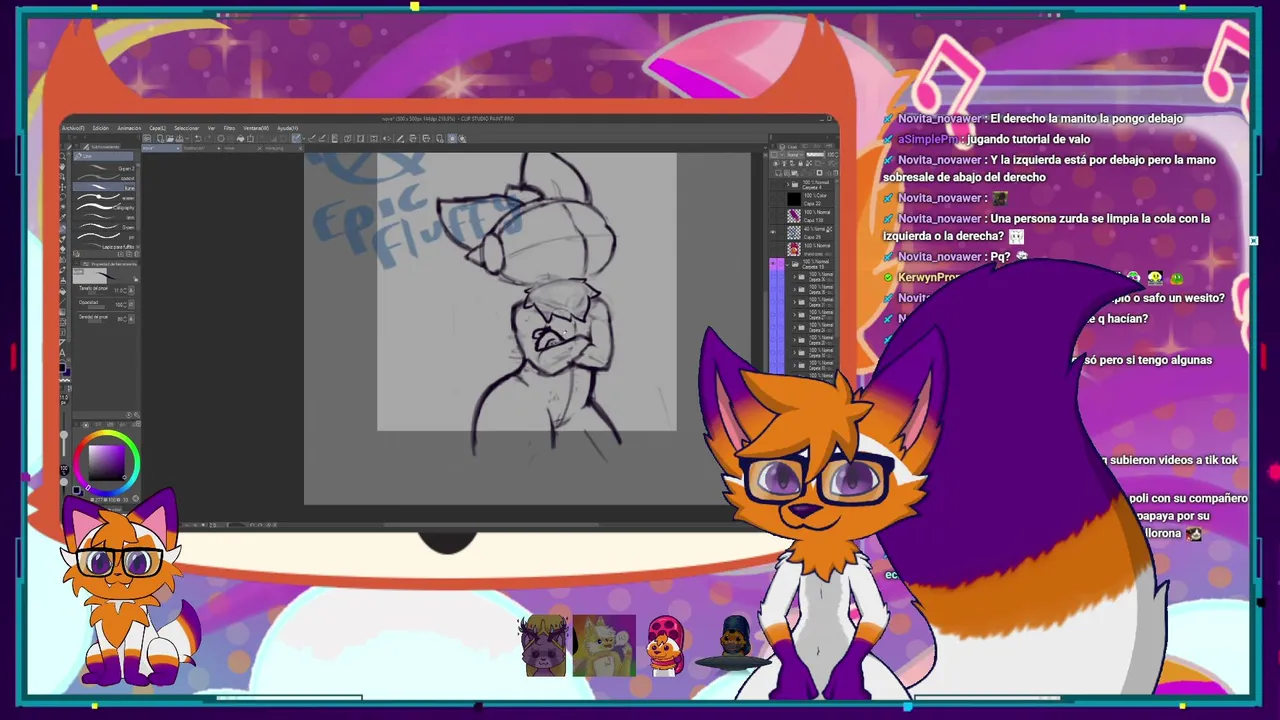This screenshot has width=1280, height=720.
Task: Click the Redo toolbar icon
Action: 208,139
